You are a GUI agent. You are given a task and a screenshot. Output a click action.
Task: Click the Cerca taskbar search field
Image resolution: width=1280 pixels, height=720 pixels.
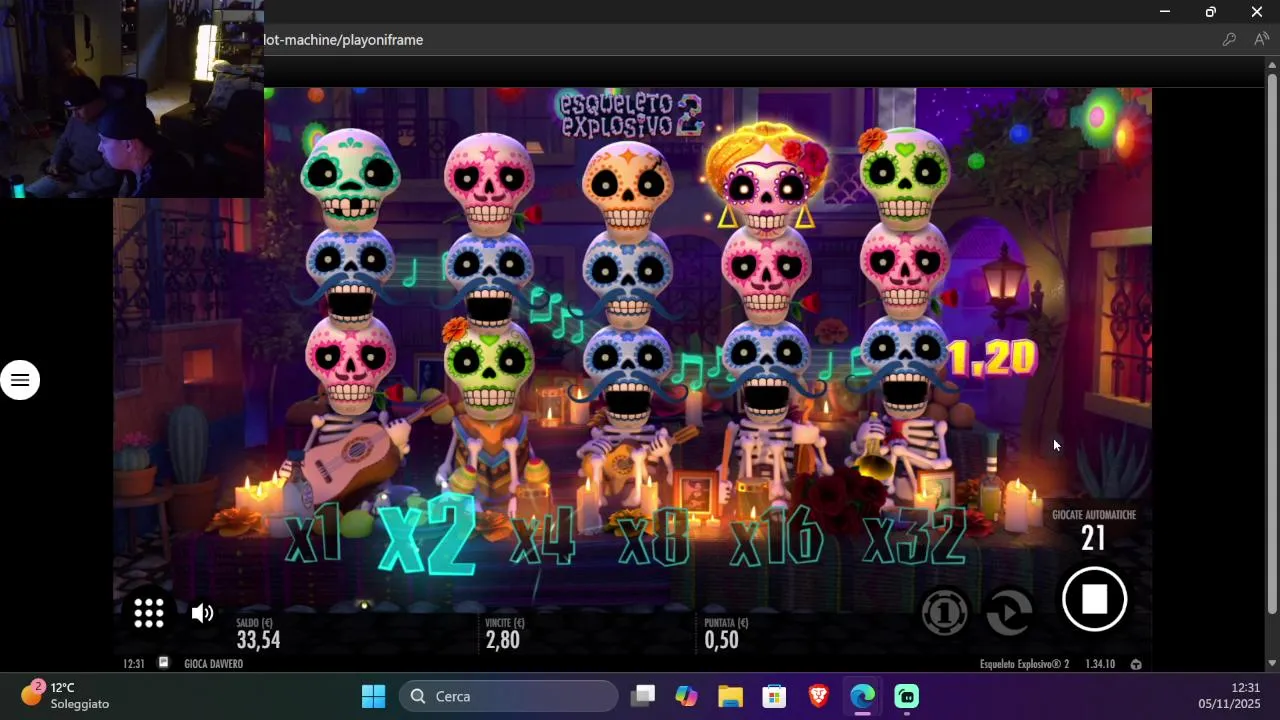509,696
